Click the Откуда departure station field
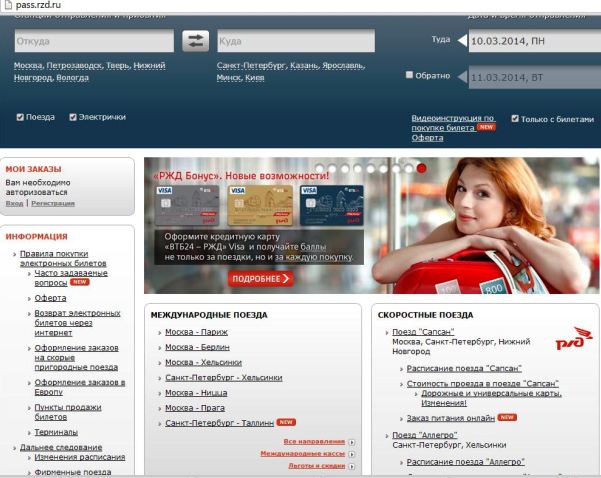Screen dimensions: 601x478 point(94,41)
